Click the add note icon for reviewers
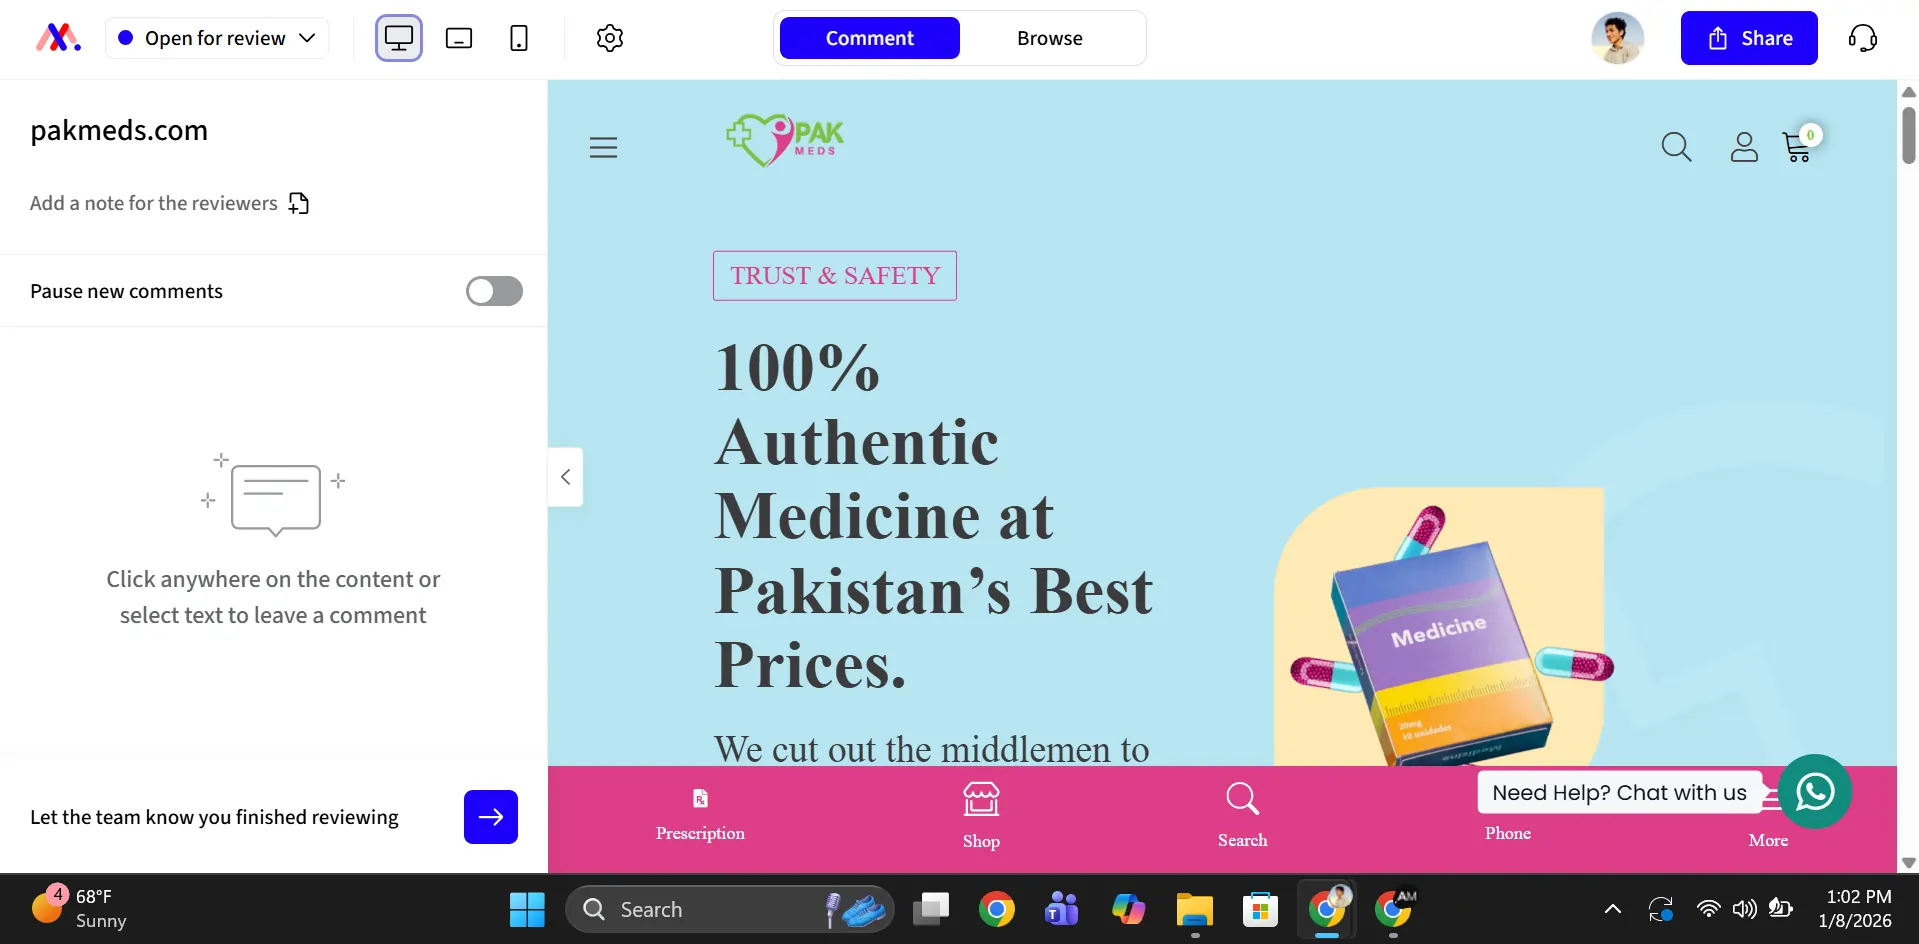The width and height of the screenshot is (1919, 944). [x=299, y=203]
